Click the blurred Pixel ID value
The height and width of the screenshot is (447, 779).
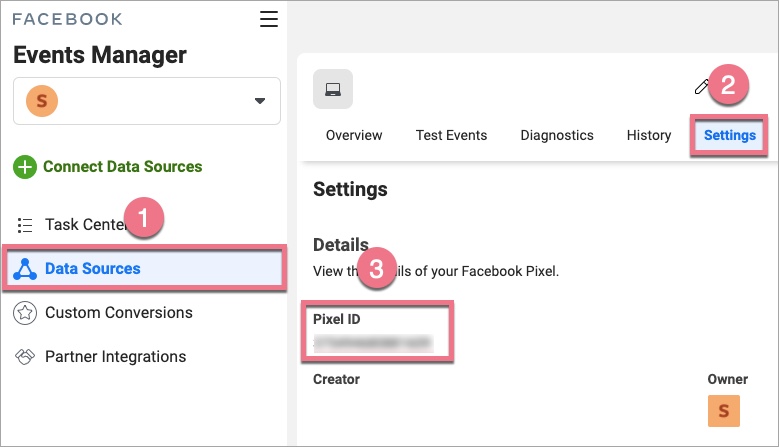pos(372,343)
